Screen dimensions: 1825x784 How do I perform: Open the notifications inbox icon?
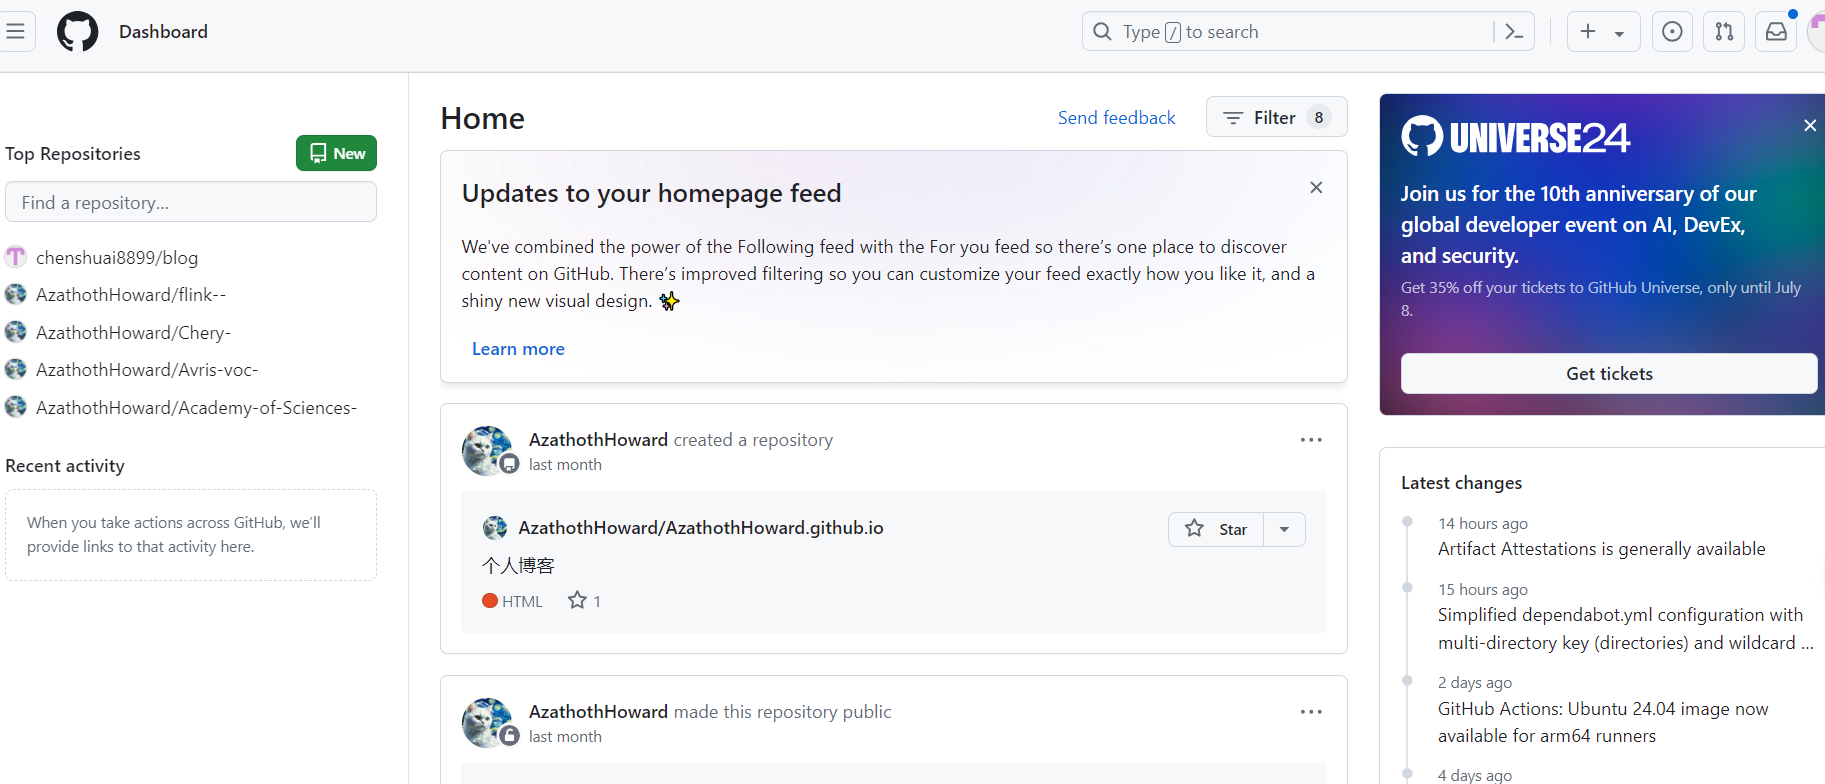point(1776,32)
